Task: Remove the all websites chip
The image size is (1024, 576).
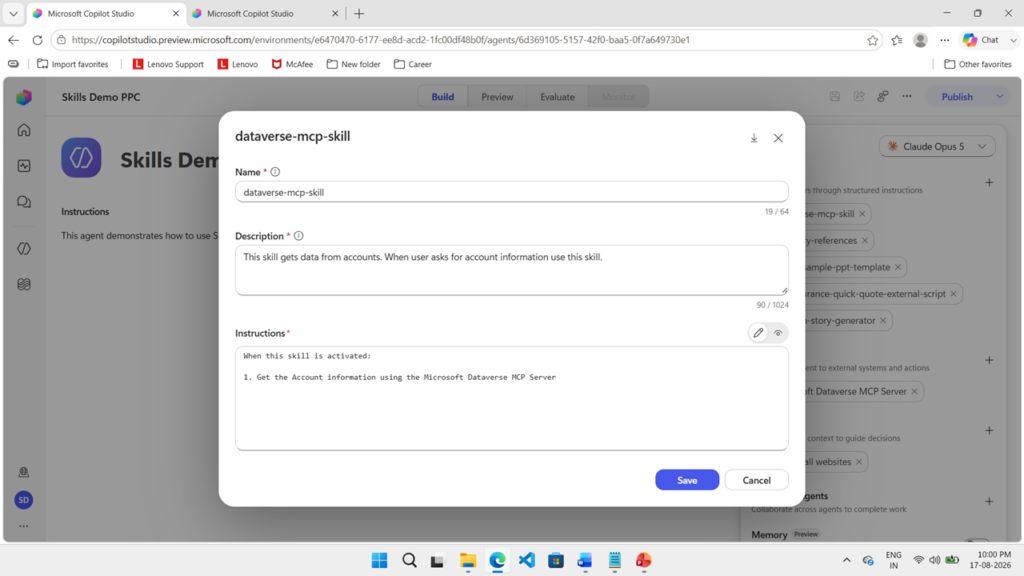Action: pyautogui.click(x=859, y=462)
